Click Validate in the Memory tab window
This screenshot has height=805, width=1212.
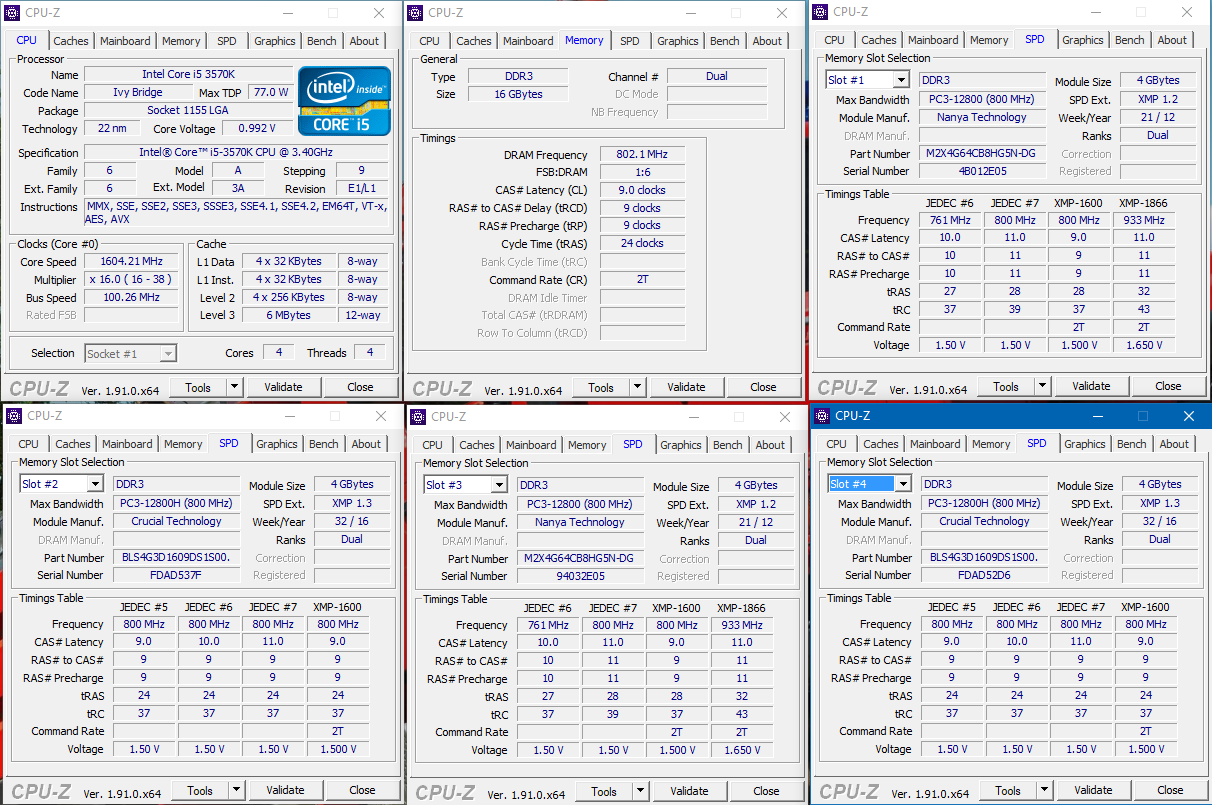(x=686, y=387)
